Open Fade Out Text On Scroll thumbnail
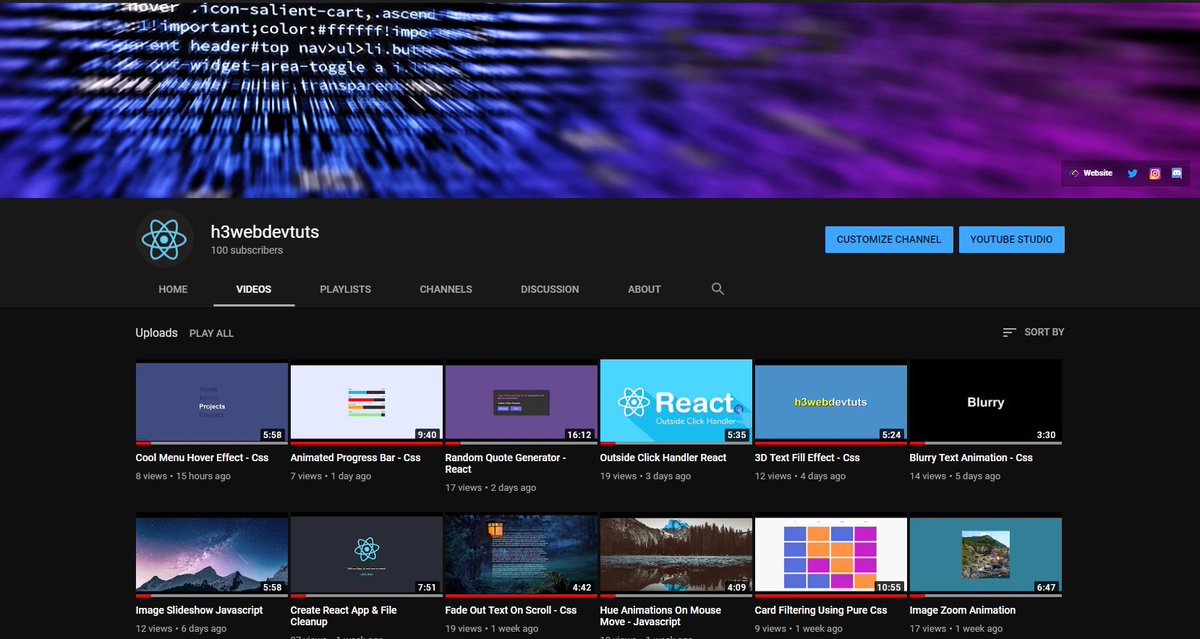The image size is (1200, 639). (x=521, y=556)
